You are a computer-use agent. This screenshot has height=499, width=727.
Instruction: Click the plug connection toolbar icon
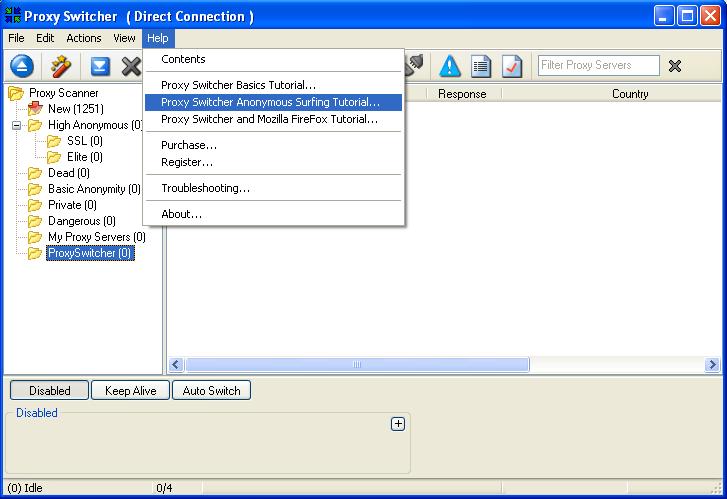414,65
